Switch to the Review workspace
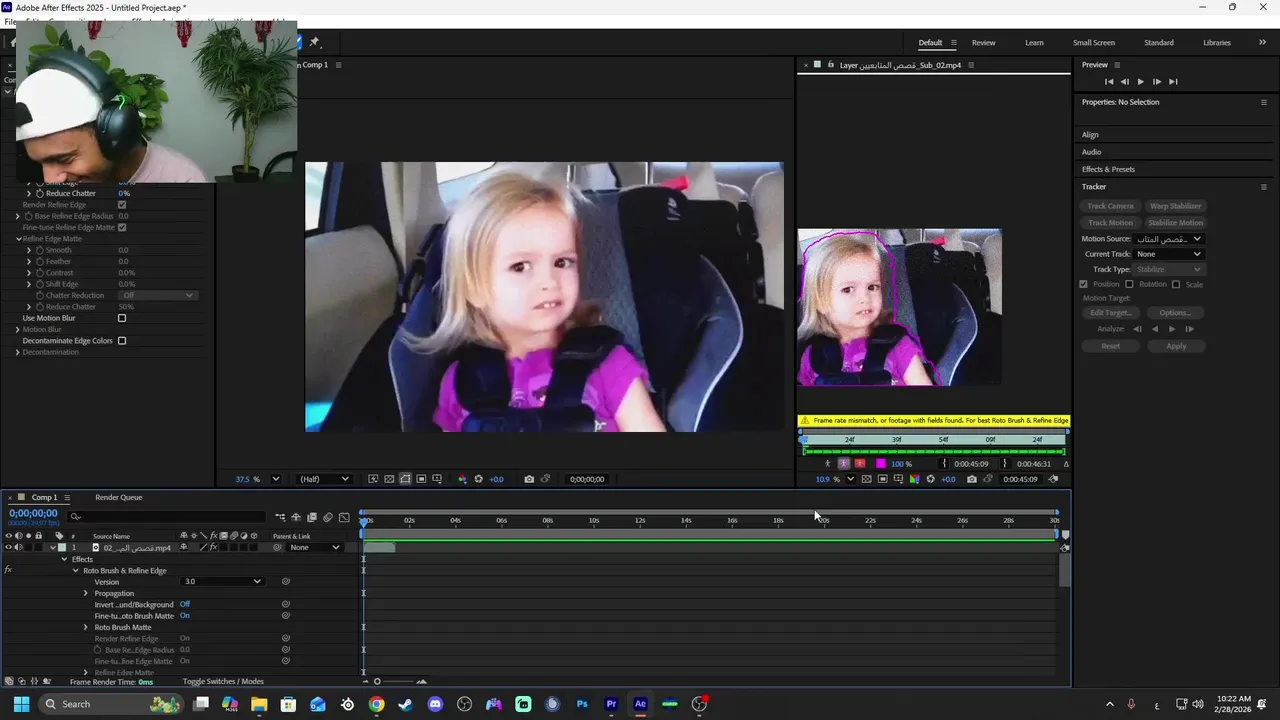The image size is (1280, 720). coord(983,43)
